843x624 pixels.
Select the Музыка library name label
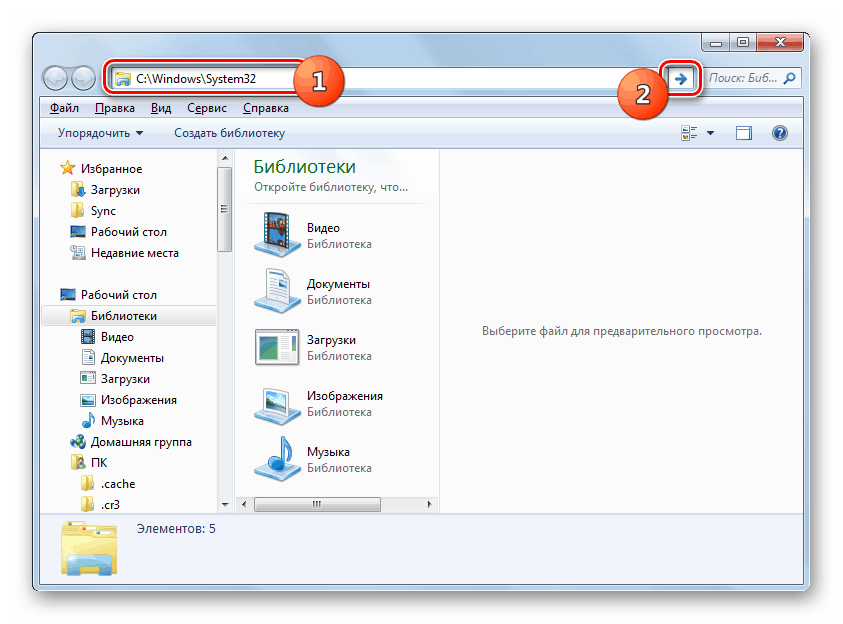click(328, 451)
